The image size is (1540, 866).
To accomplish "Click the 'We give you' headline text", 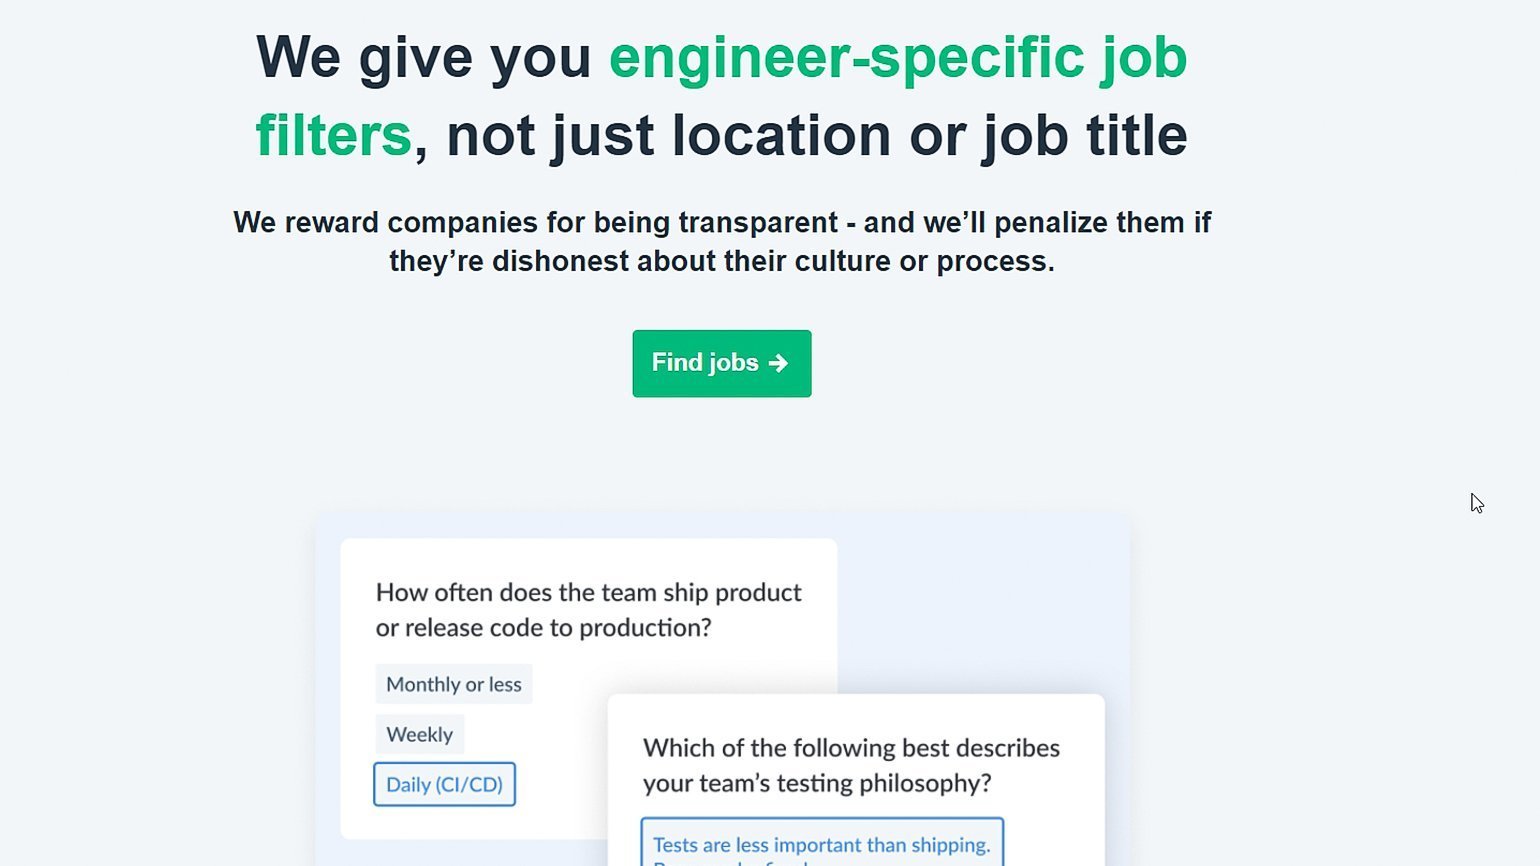I will 424,57.
